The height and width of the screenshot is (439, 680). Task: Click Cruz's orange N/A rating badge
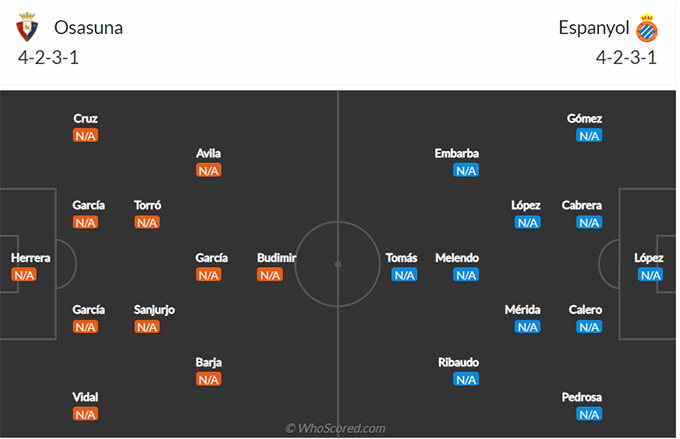tap(85, 136)
